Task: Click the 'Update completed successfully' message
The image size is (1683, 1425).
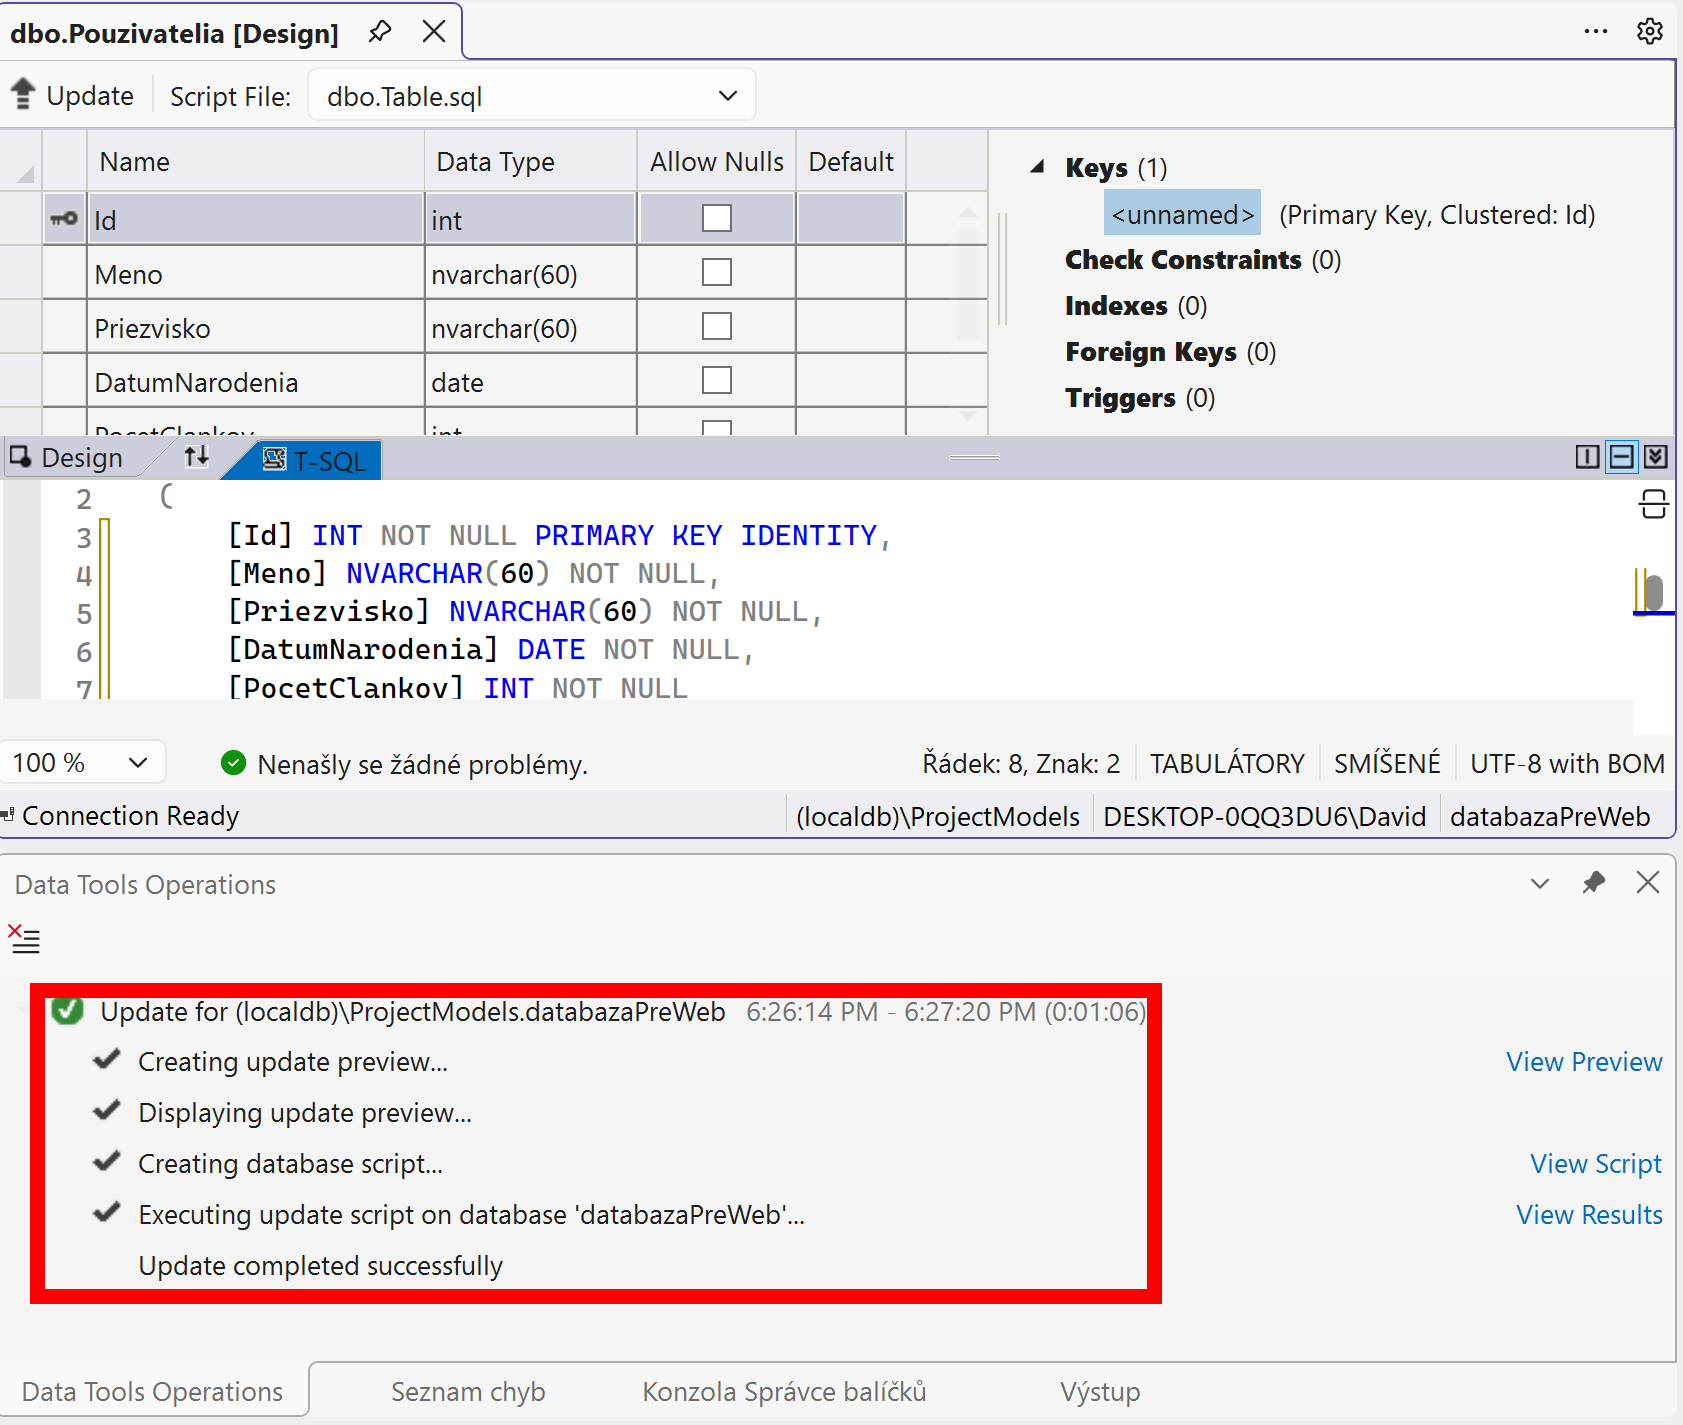Action: tap(320, 1266)
